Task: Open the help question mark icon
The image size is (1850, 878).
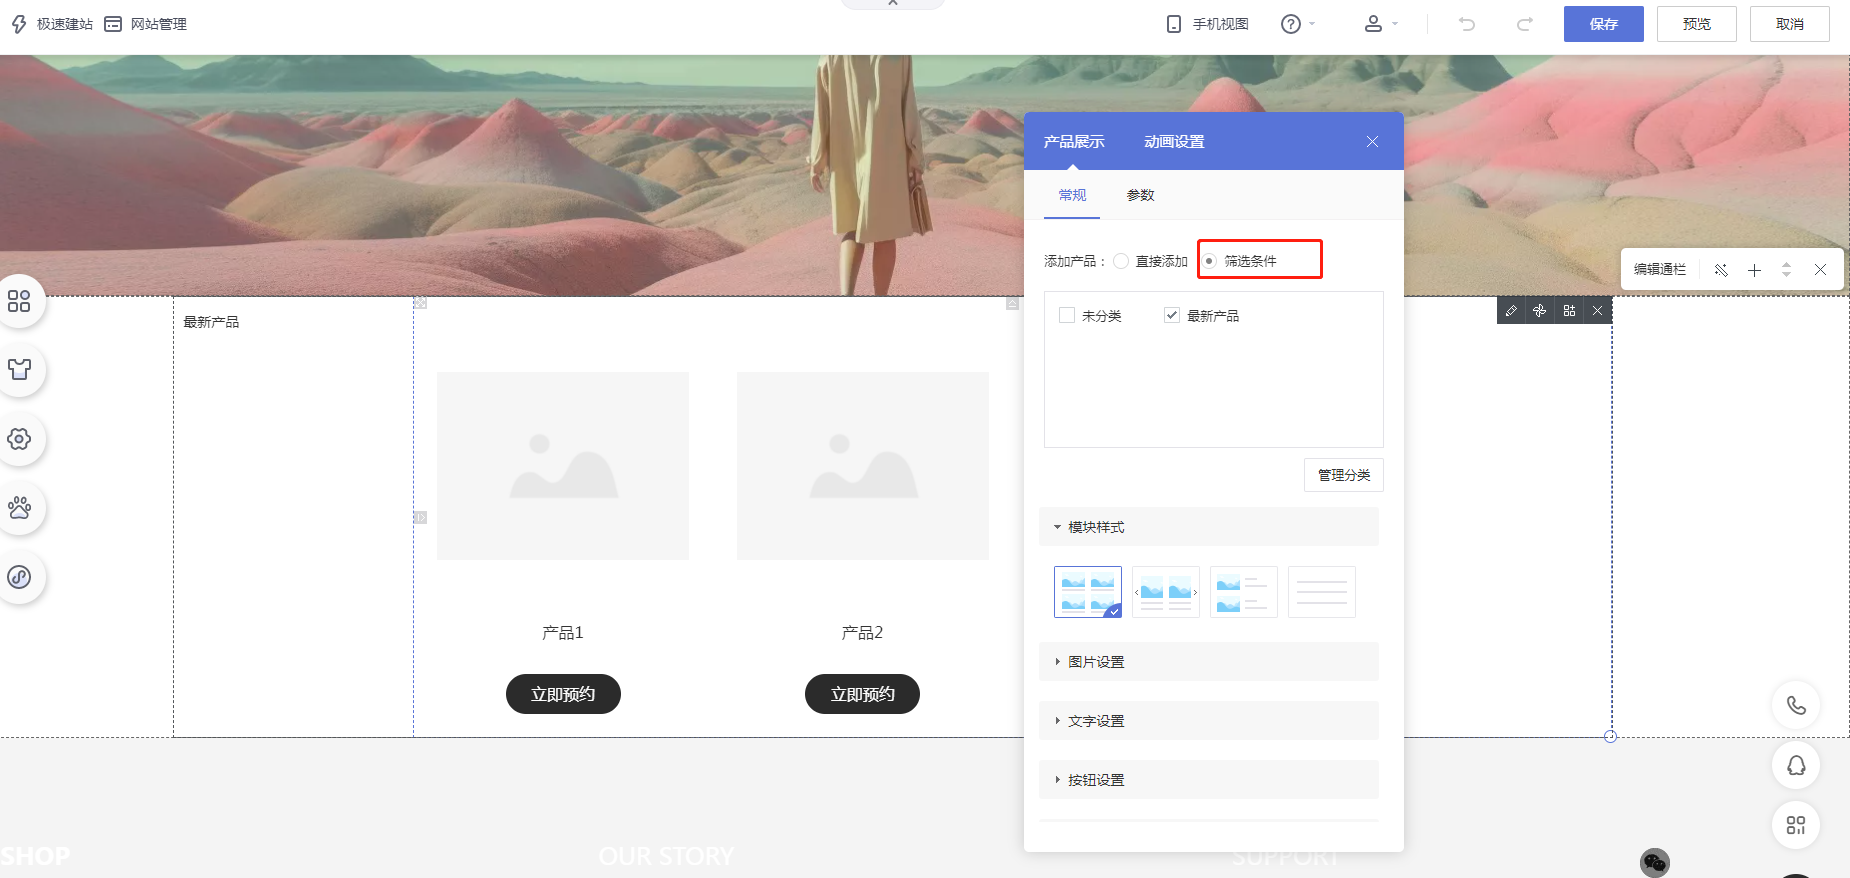Action: 1291,24
